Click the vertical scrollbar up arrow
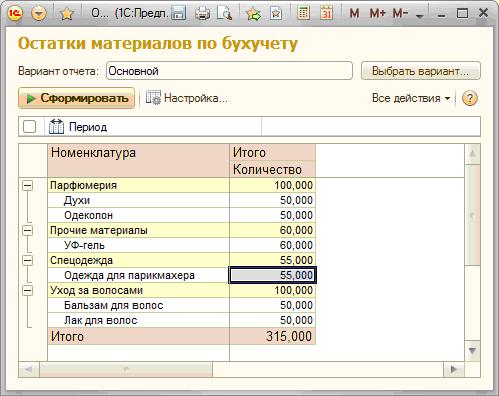The width and height of the screenshot is (499, 396). point(472,154)
